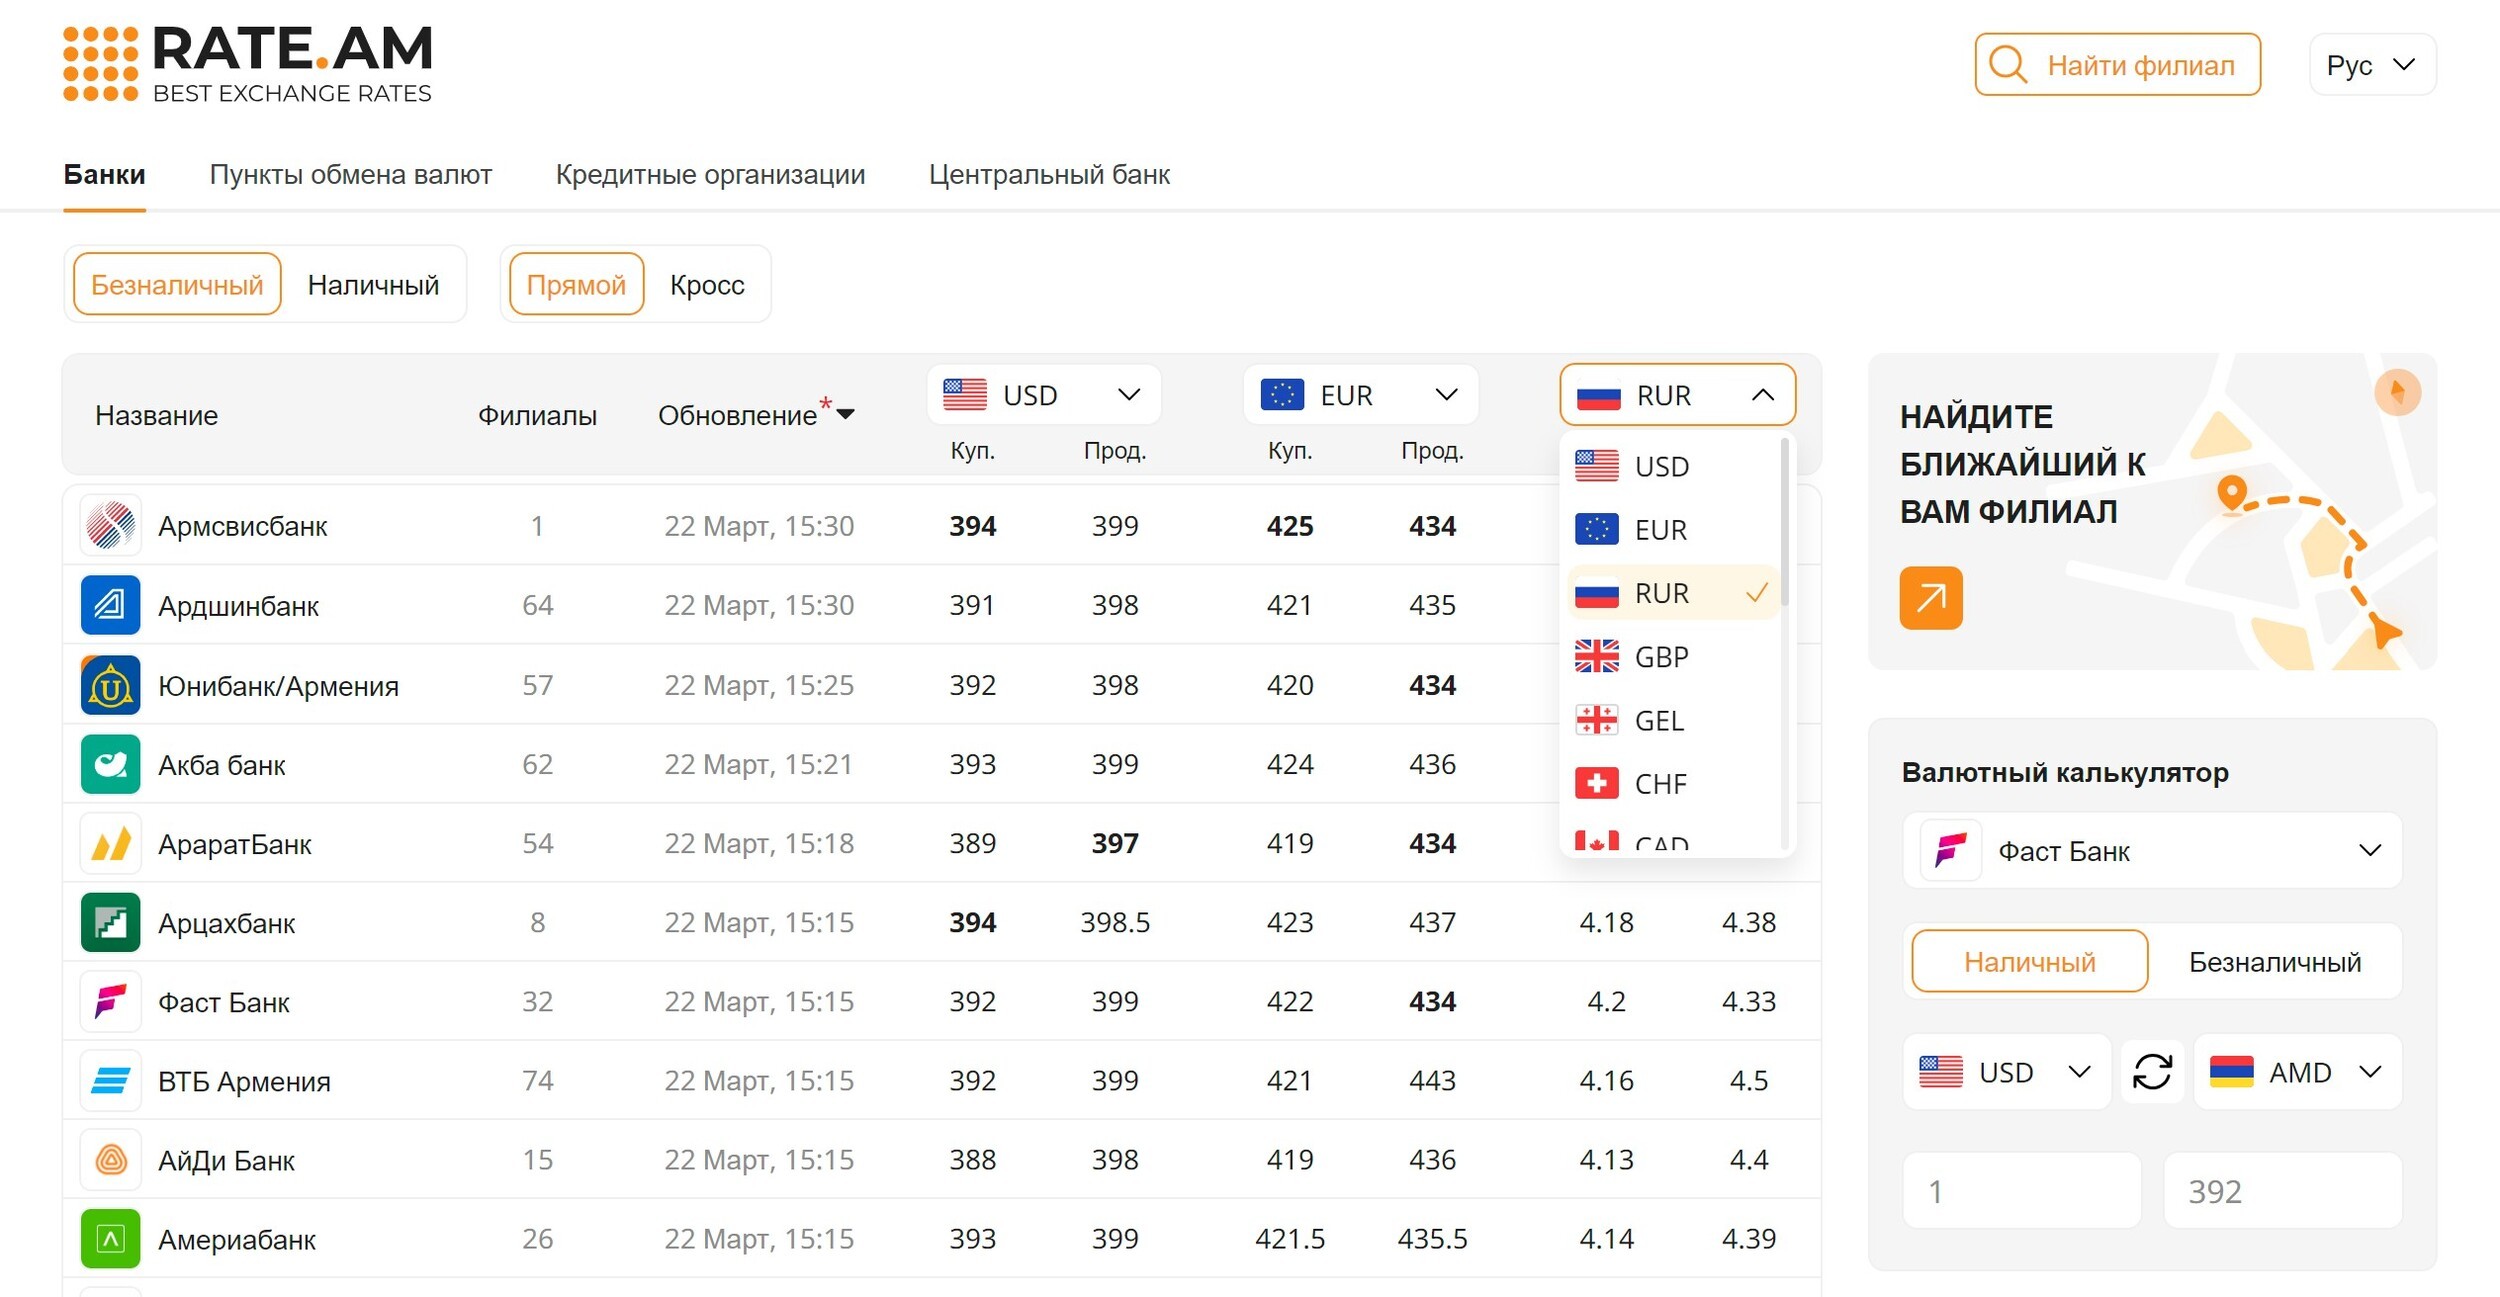Choose RUR from the open currency list
The height and width of the screenshot is (1297, 2500).
[1672, 593]
